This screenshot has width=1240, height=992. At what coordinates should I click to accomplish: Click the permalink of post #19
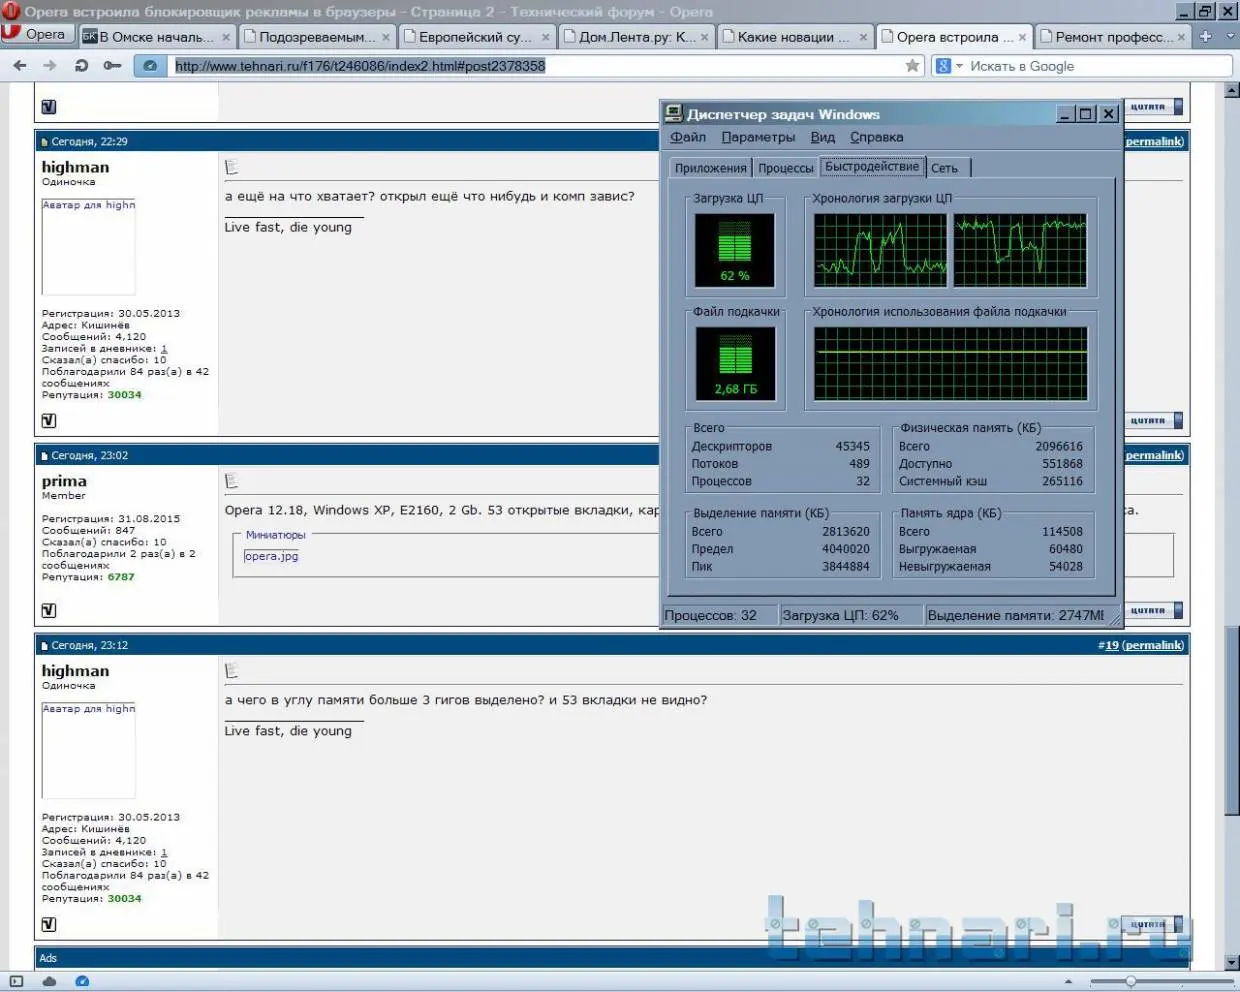click(x=1152, y=645)
